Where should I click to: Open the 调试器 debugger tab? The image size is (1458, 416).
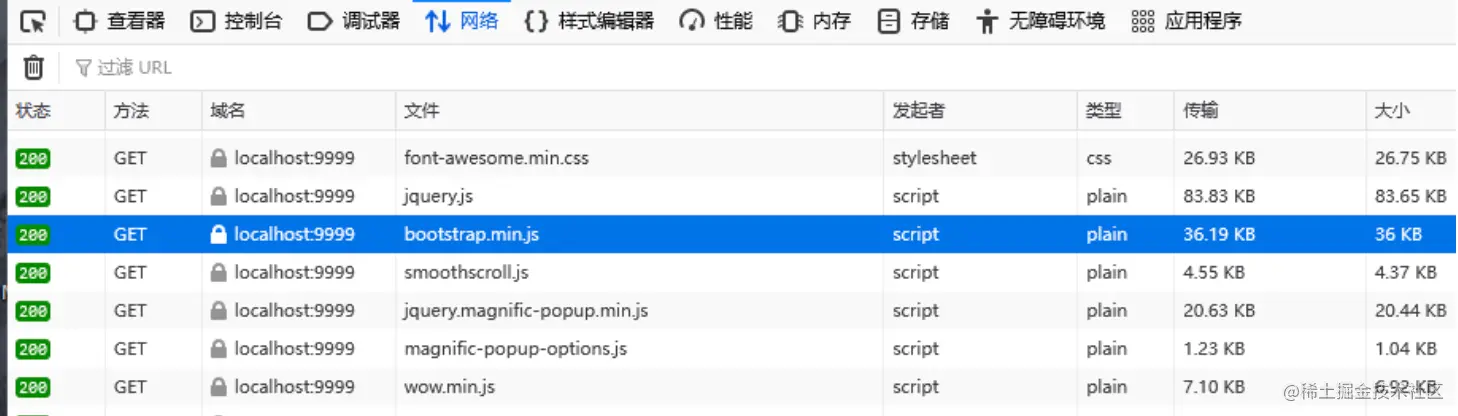click(x=354, y=21)
